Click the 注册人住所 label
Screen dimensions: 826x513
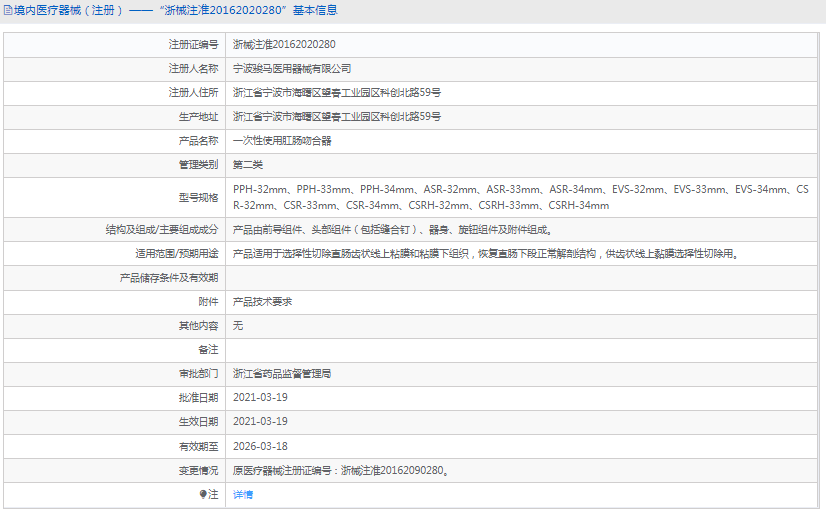(193, 93)
